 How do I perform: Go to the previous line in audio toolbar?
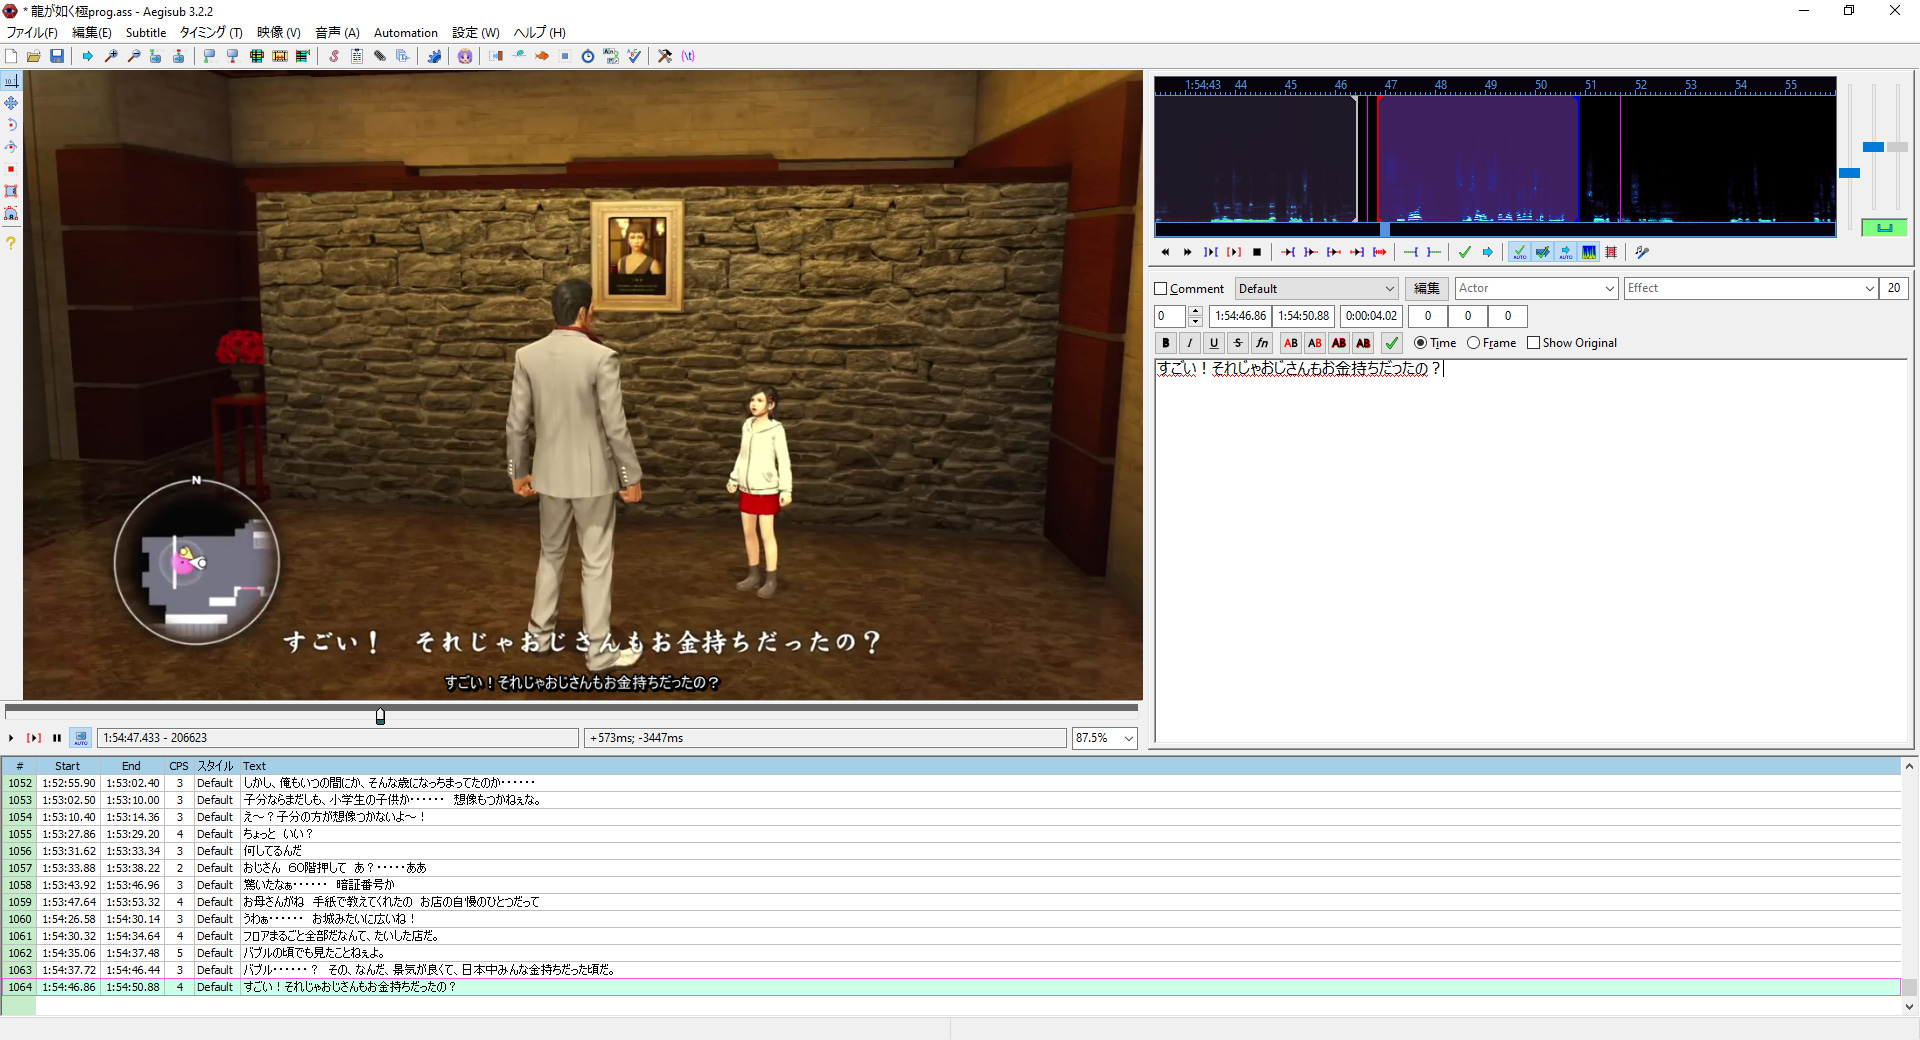(x=1165, y=252)
